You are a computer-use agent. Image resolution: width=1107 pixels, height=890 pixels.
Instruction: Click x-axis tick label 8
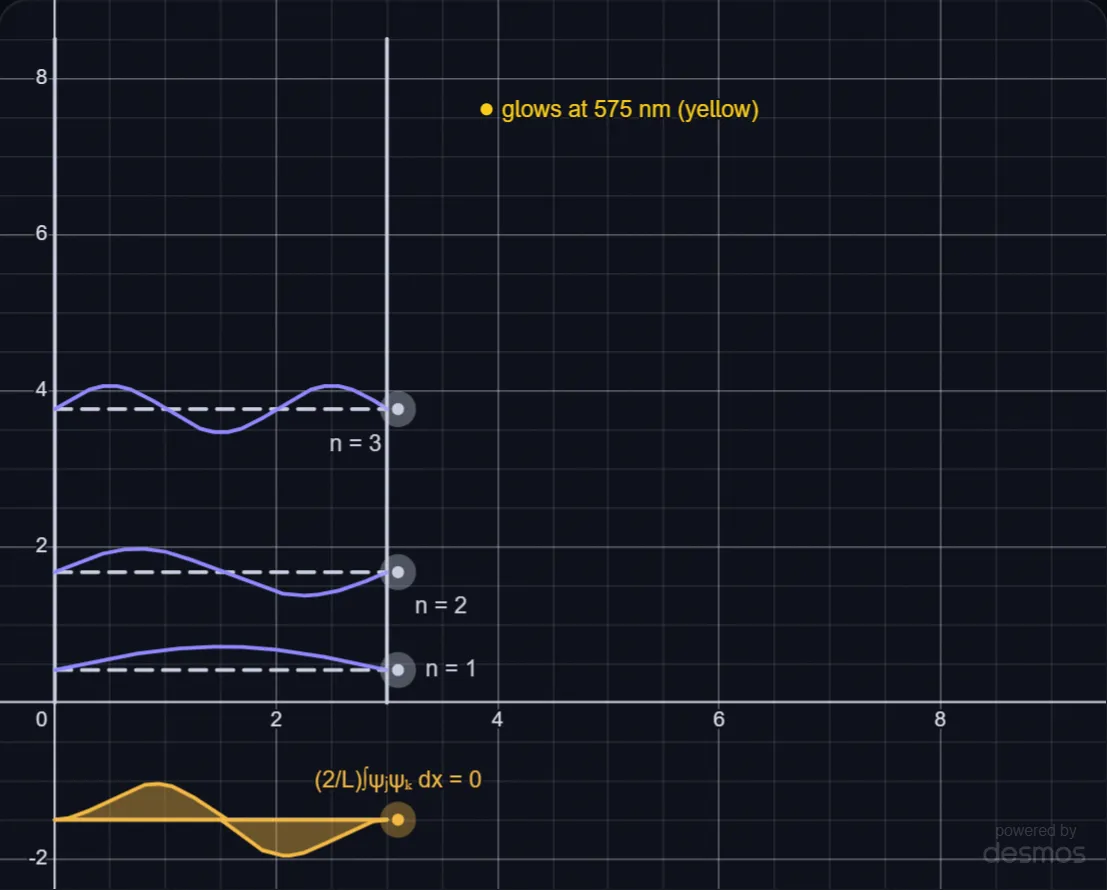[940, 719]
